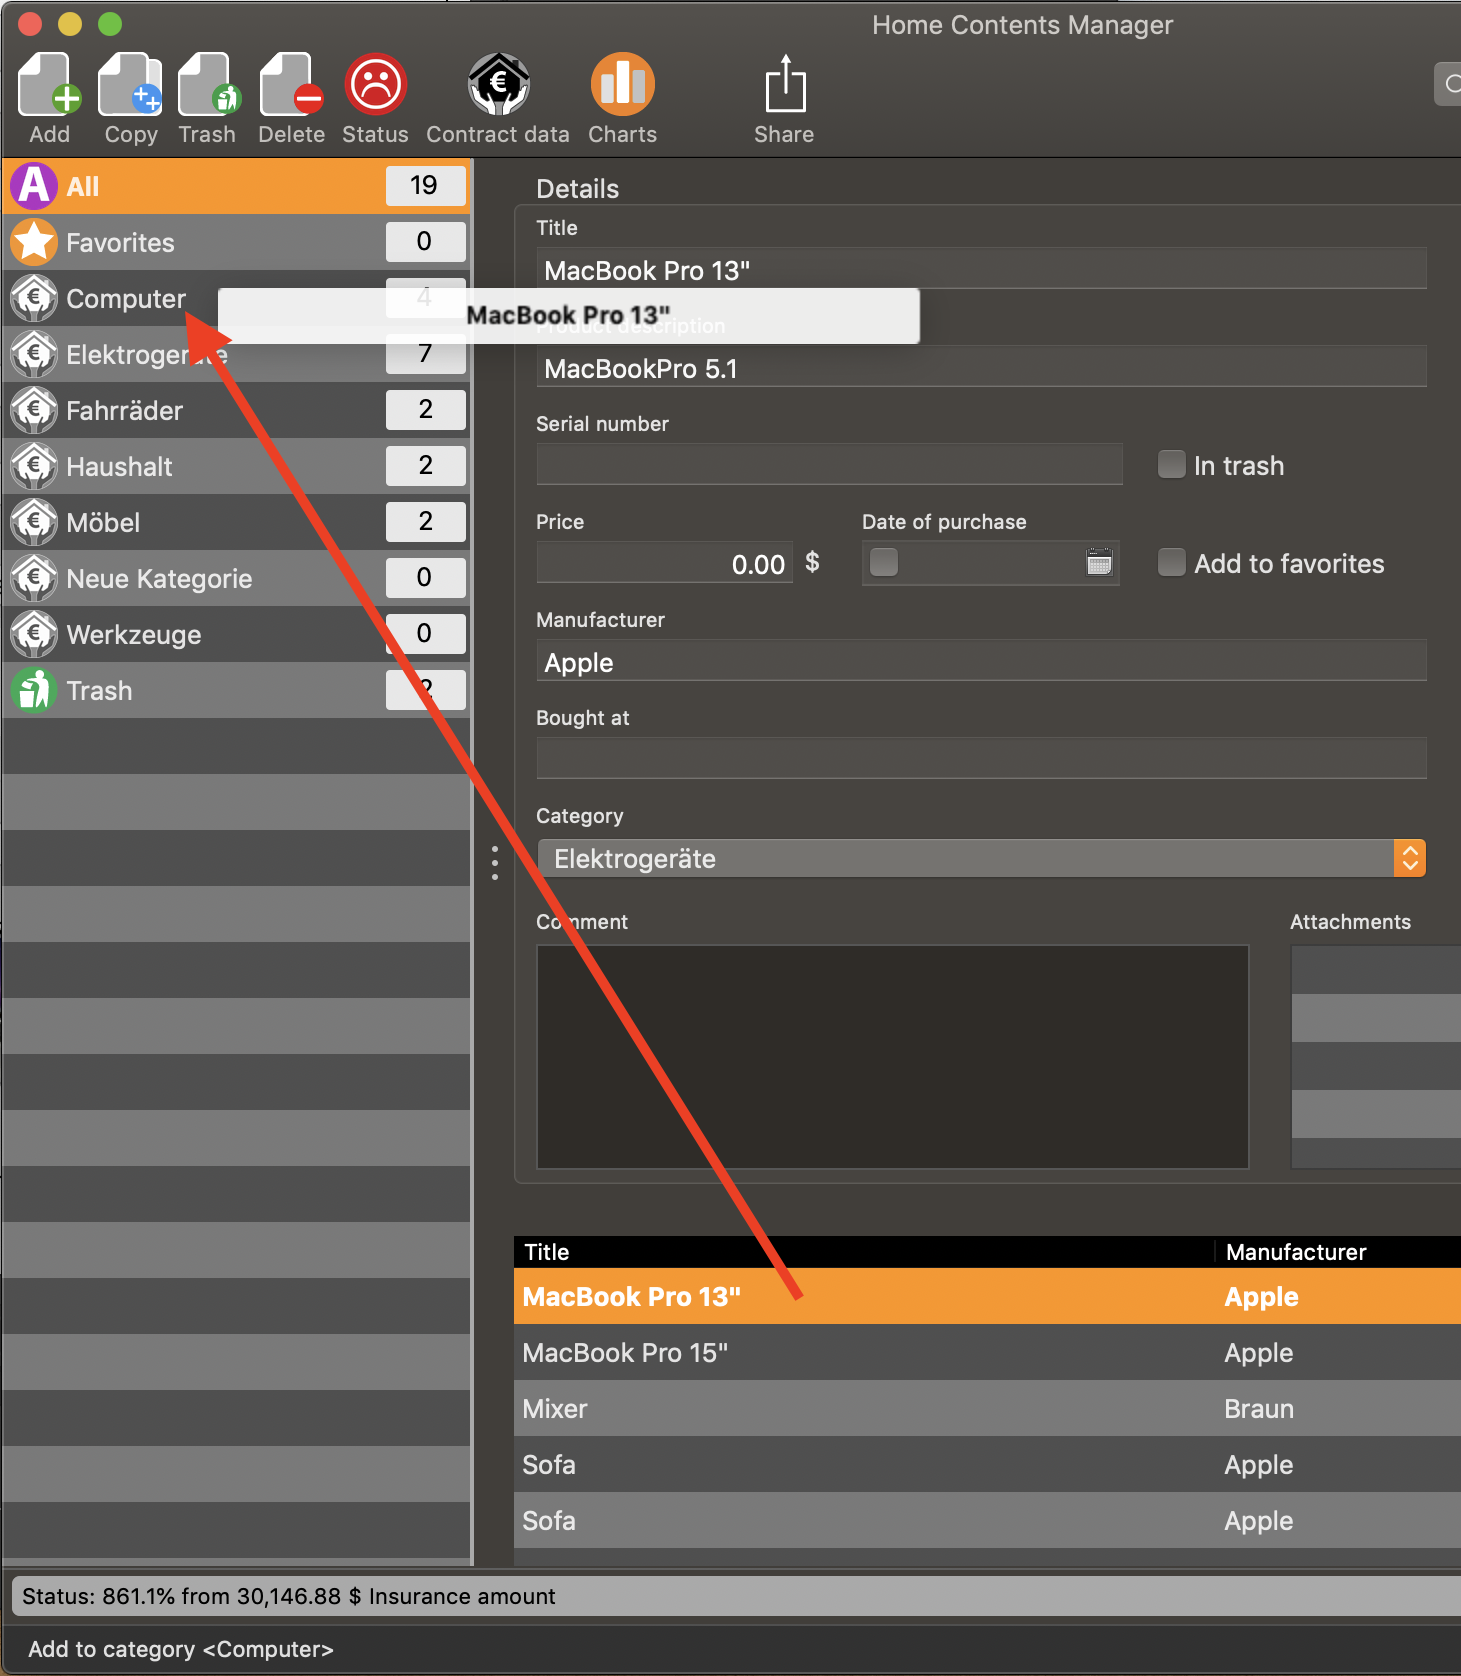The width and height of the screenshot is (1461, 1676).
Task: Select the Fahrräder category
Action: pyautogui.click(x=237, y=410)
